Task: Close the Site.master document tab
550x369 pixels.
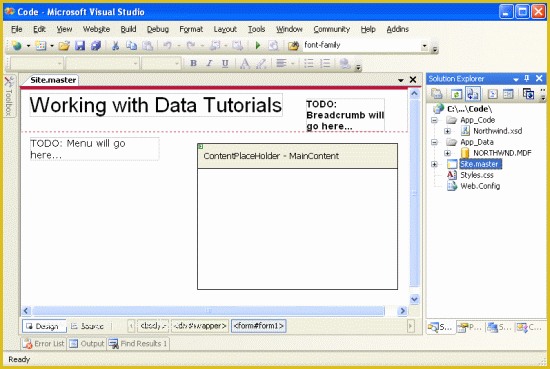Action: point(413,80)
